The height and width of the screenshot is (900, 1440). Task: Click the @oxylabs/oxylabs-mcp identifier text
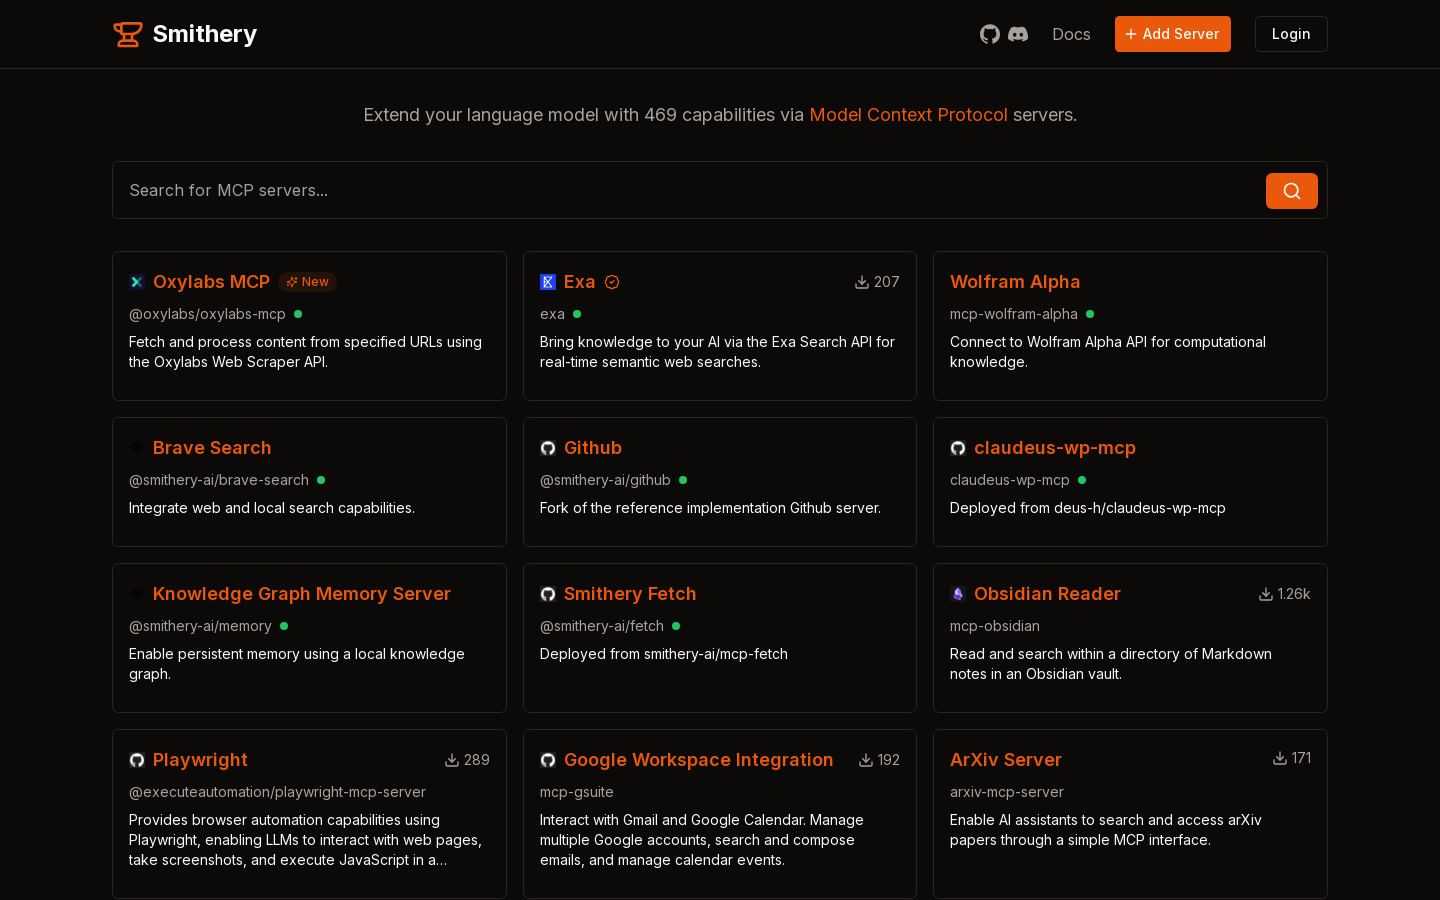pyautogui.click(x=207, y=314)
